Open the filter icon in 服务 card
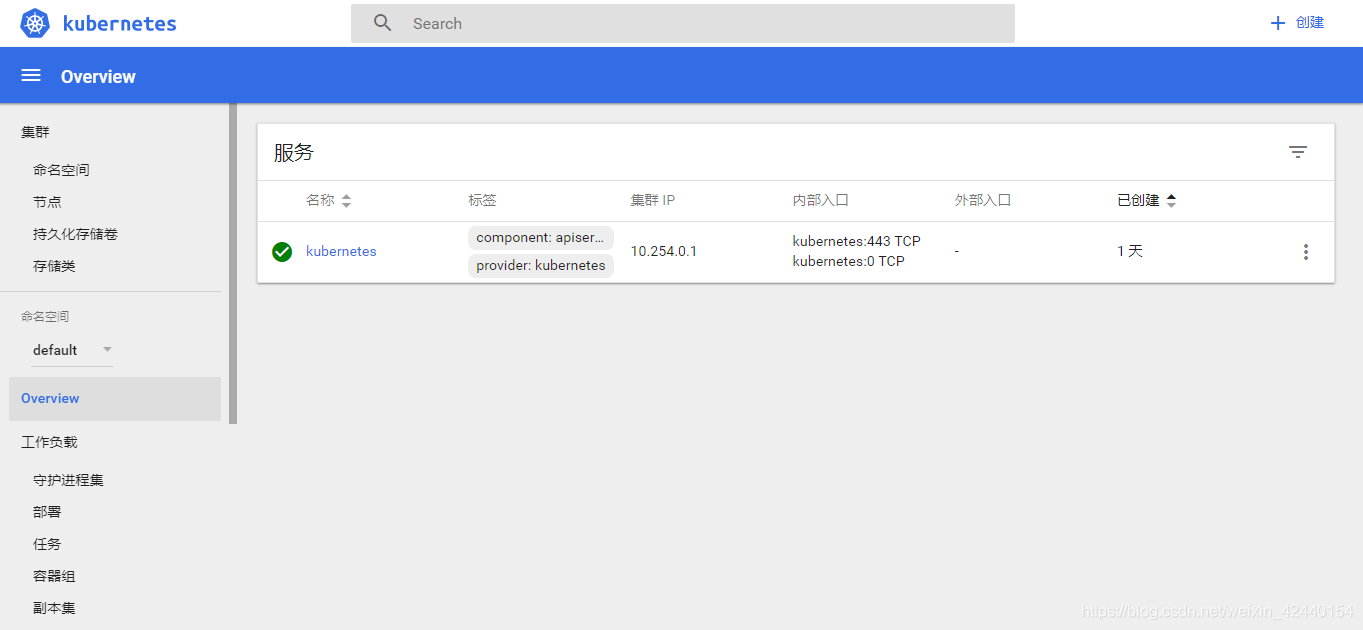This screenshot has height=630, width=1363. (x=1298, y=152)
